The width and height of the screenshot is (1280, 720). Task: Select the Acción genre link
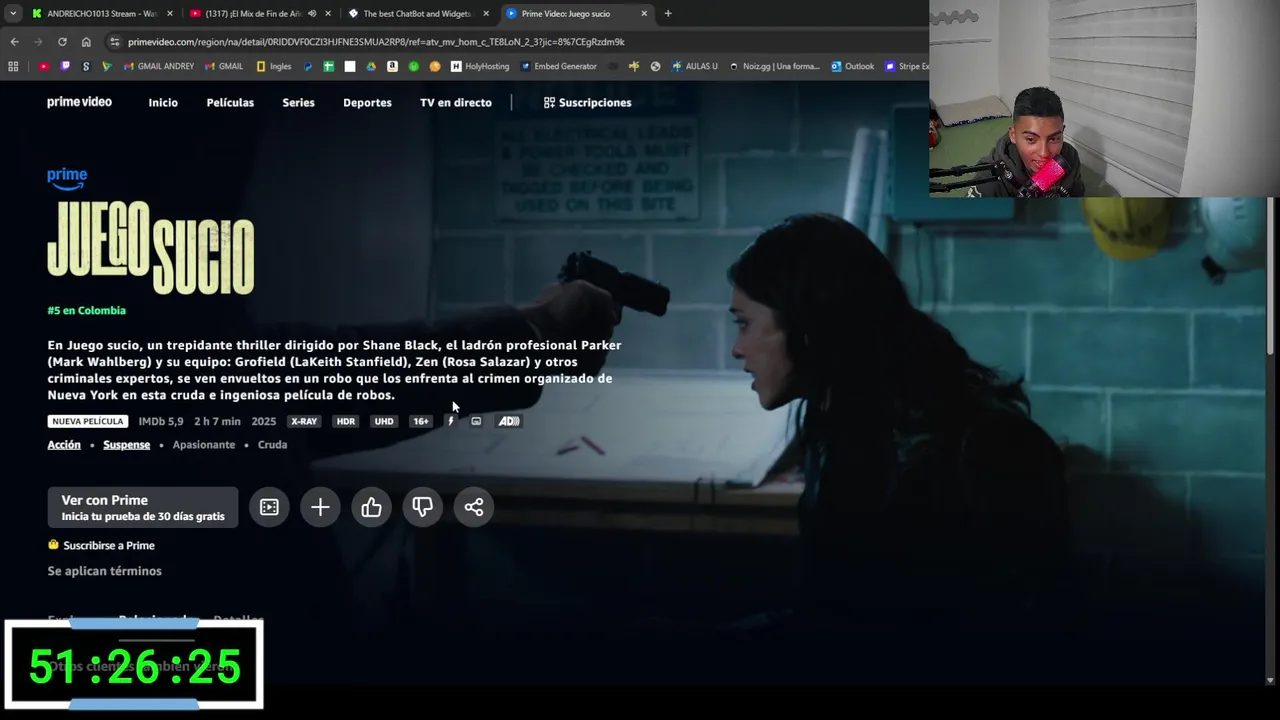point(64,444)
